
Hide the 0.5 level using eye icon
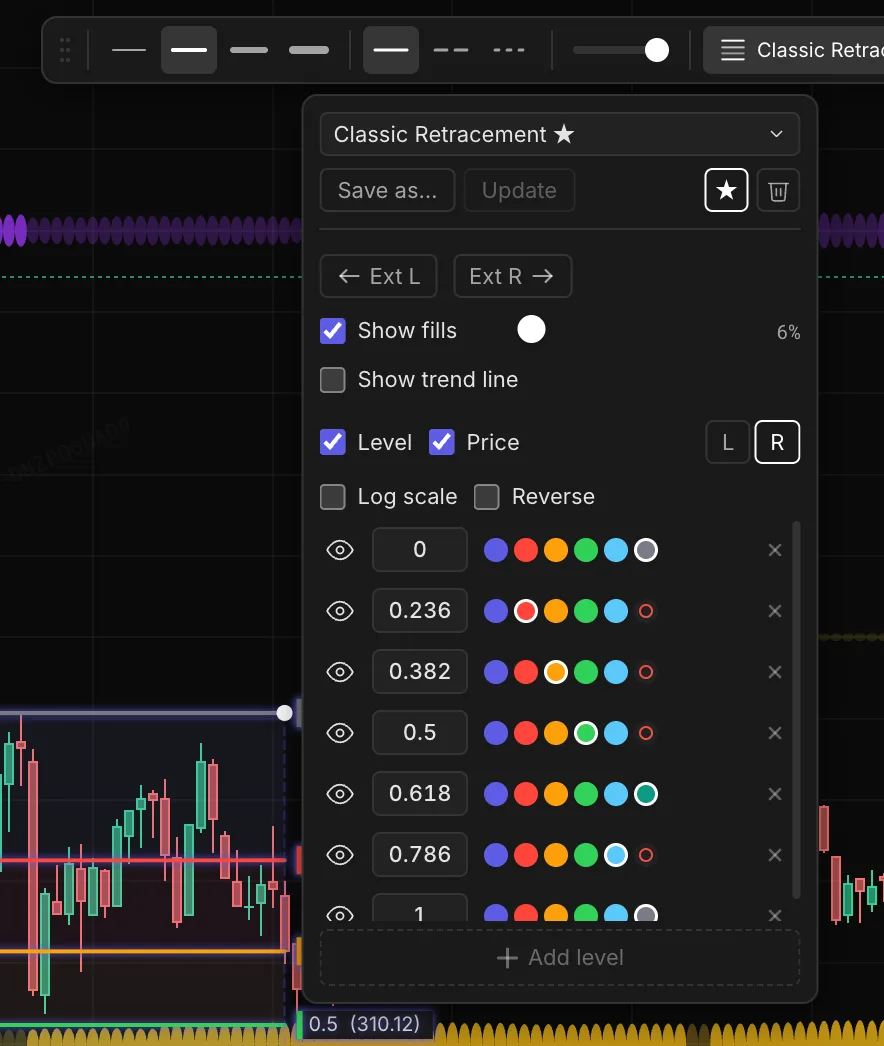pyautogui.click(x=340, y=733)
